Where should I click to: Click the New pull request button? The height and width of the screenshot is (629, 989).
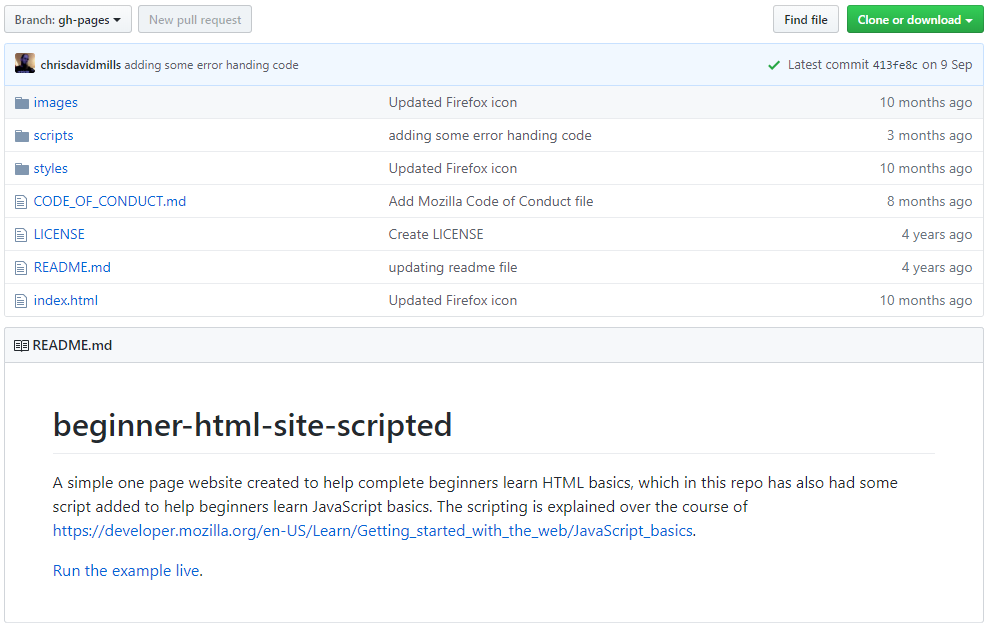pyautogui.click(x=194, y=18)
